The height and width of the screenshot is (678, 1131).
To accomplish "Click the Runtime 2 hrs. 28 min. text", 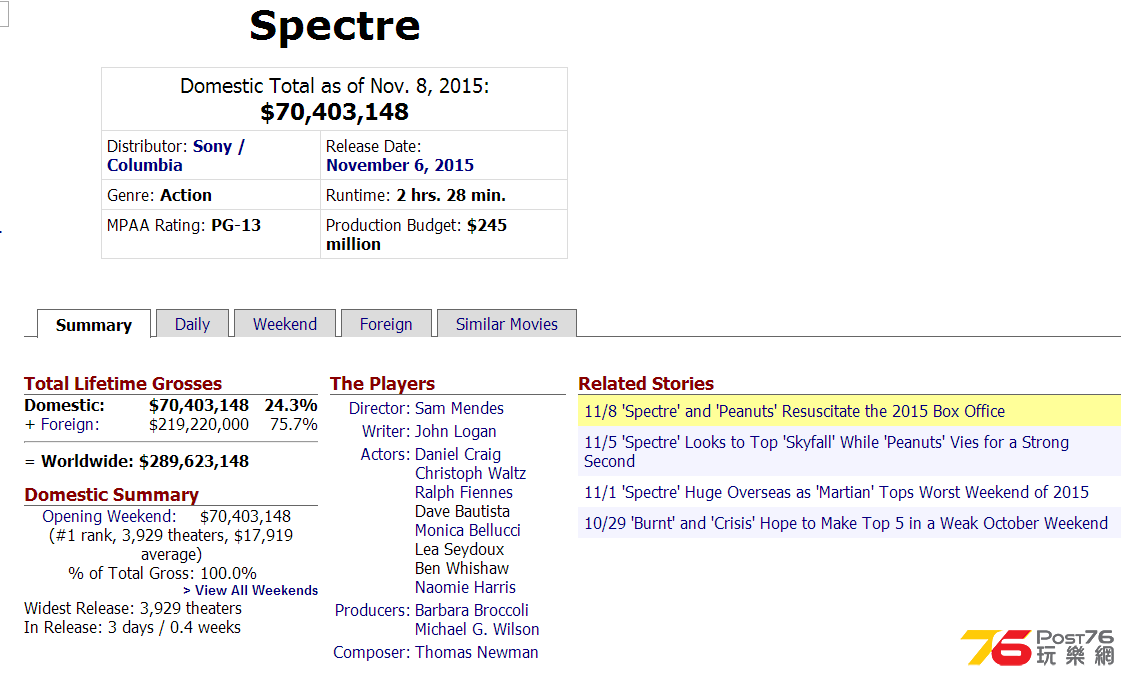I will tap(415, 195).
